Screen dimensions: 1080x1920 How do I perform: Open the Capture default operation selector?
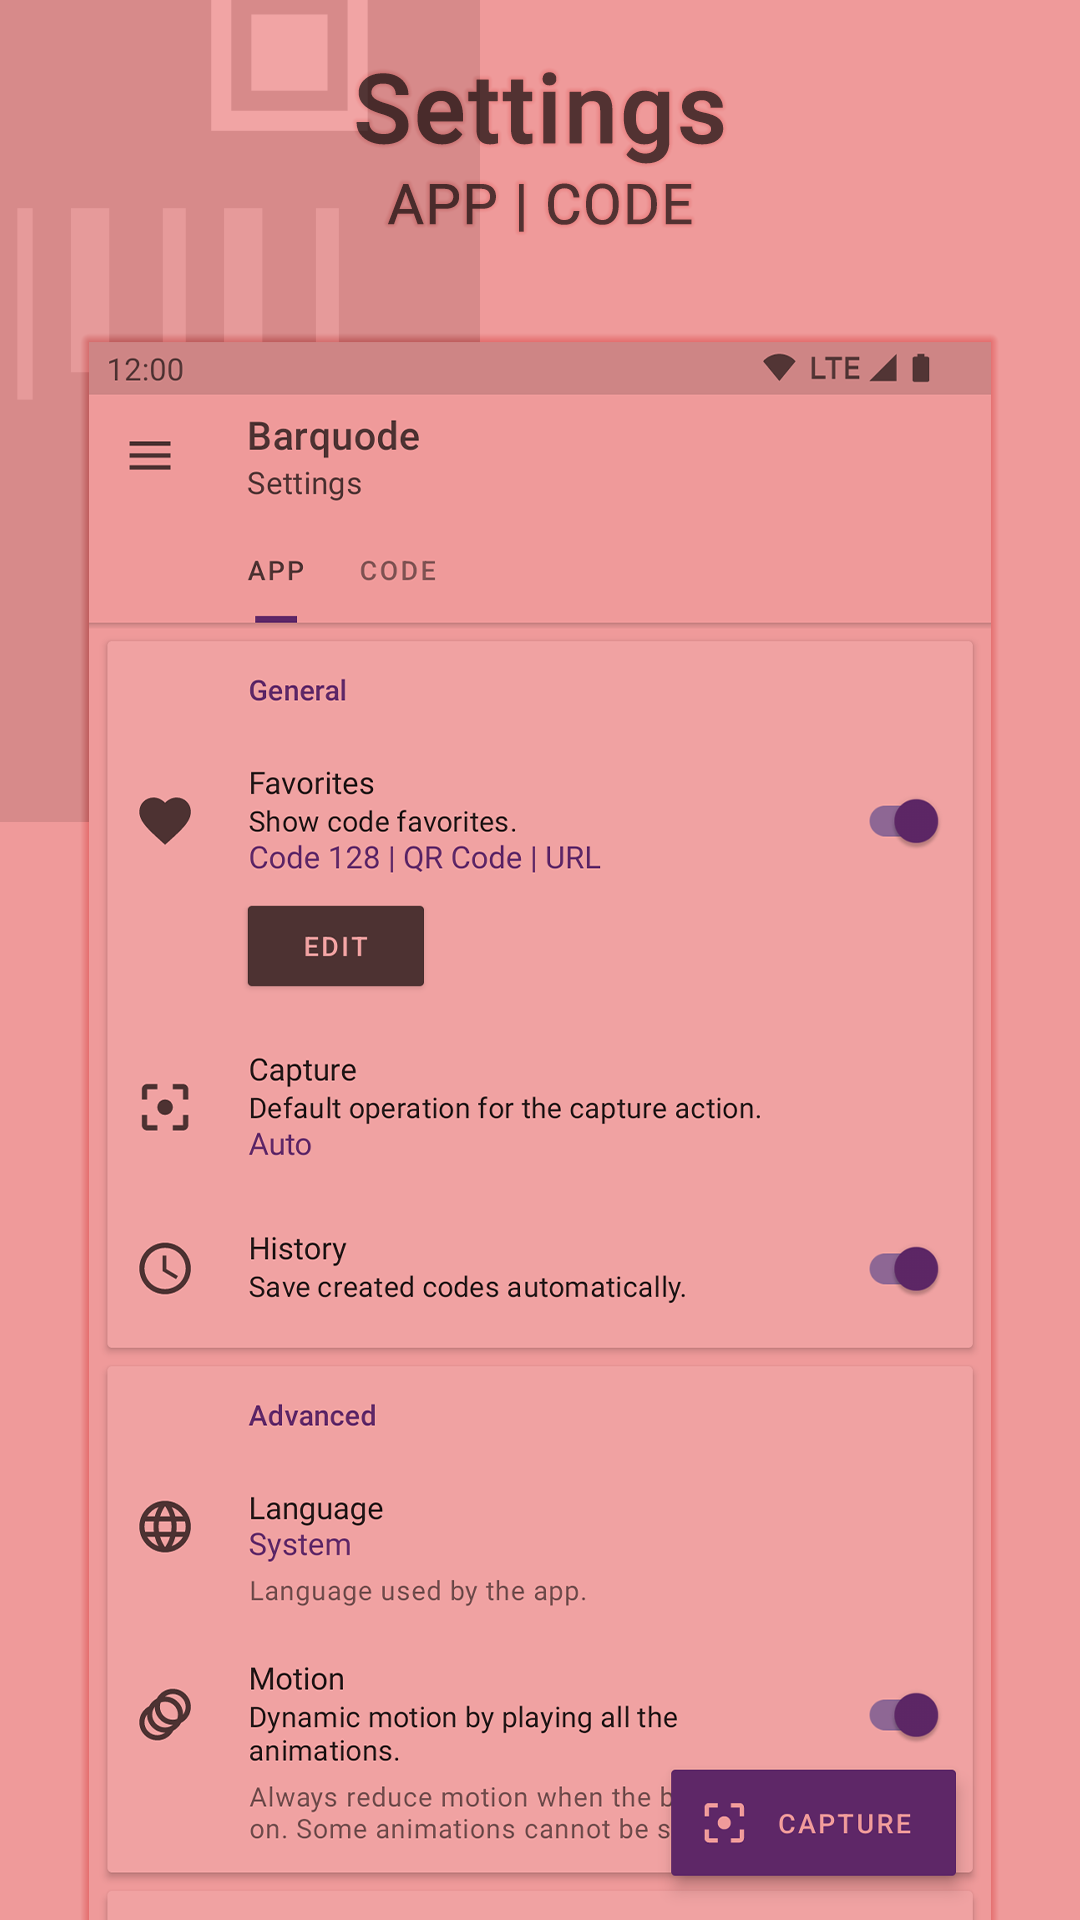[505, 1107]
